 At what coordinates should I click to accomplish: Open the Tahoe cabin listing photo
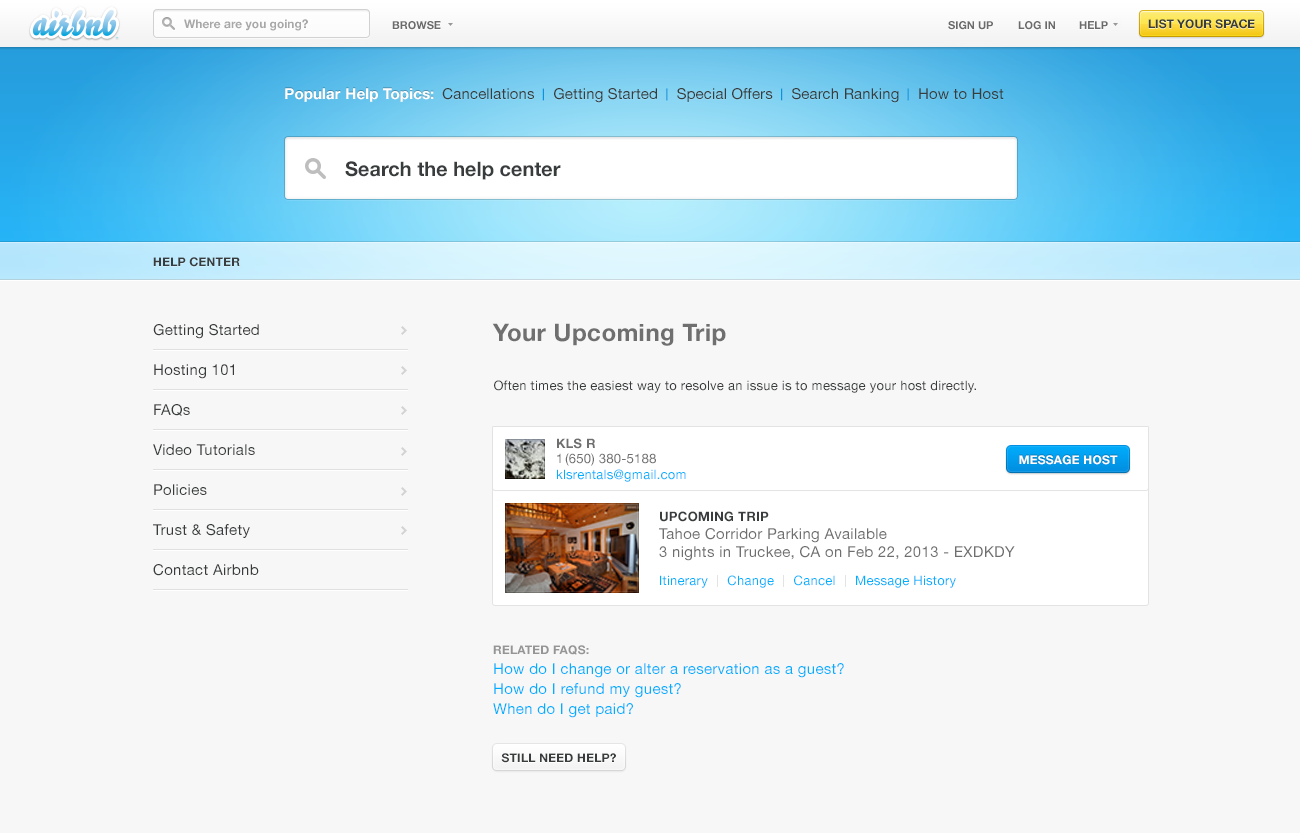(572, 548)
